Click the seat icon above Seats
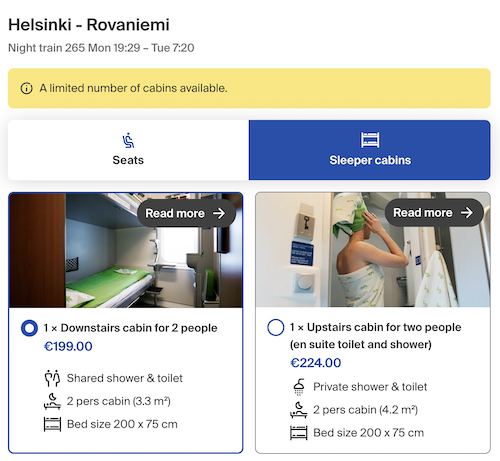The width and height of the screenshot is (500, 461). point(128,140)
